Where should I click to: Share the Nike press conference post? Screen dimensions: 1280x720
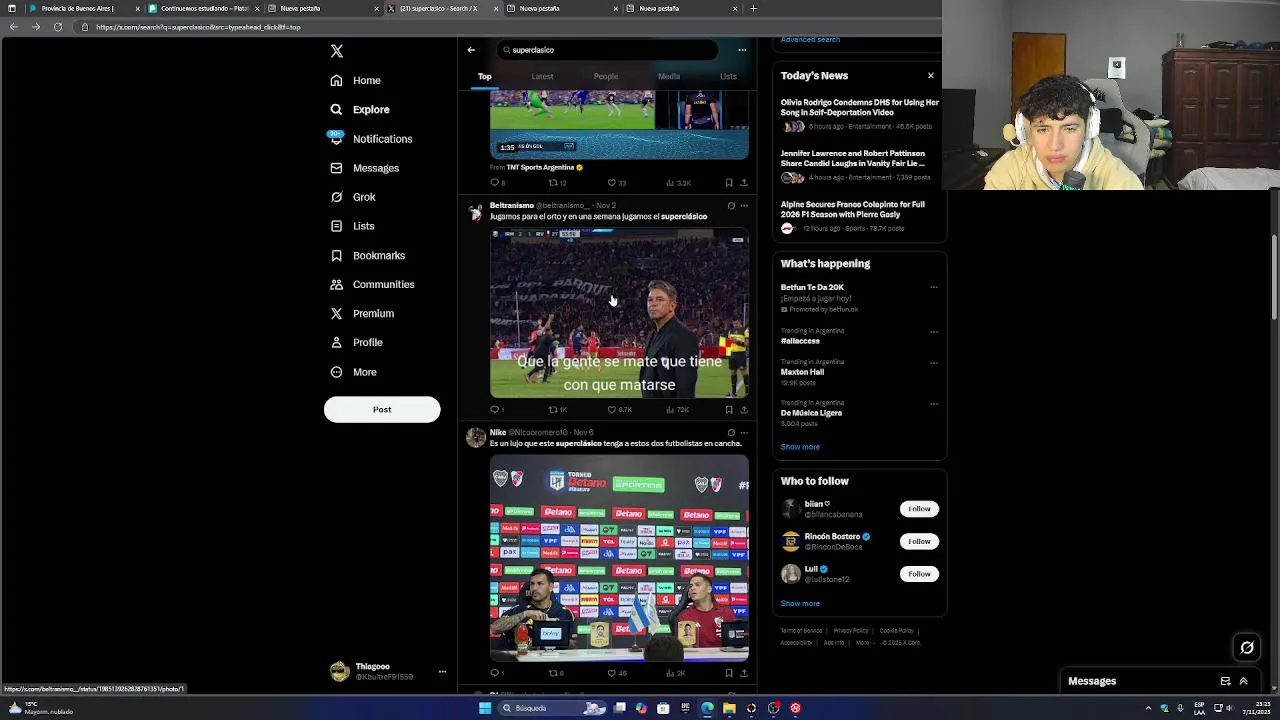pyautogui.click(x=743, y=673)
